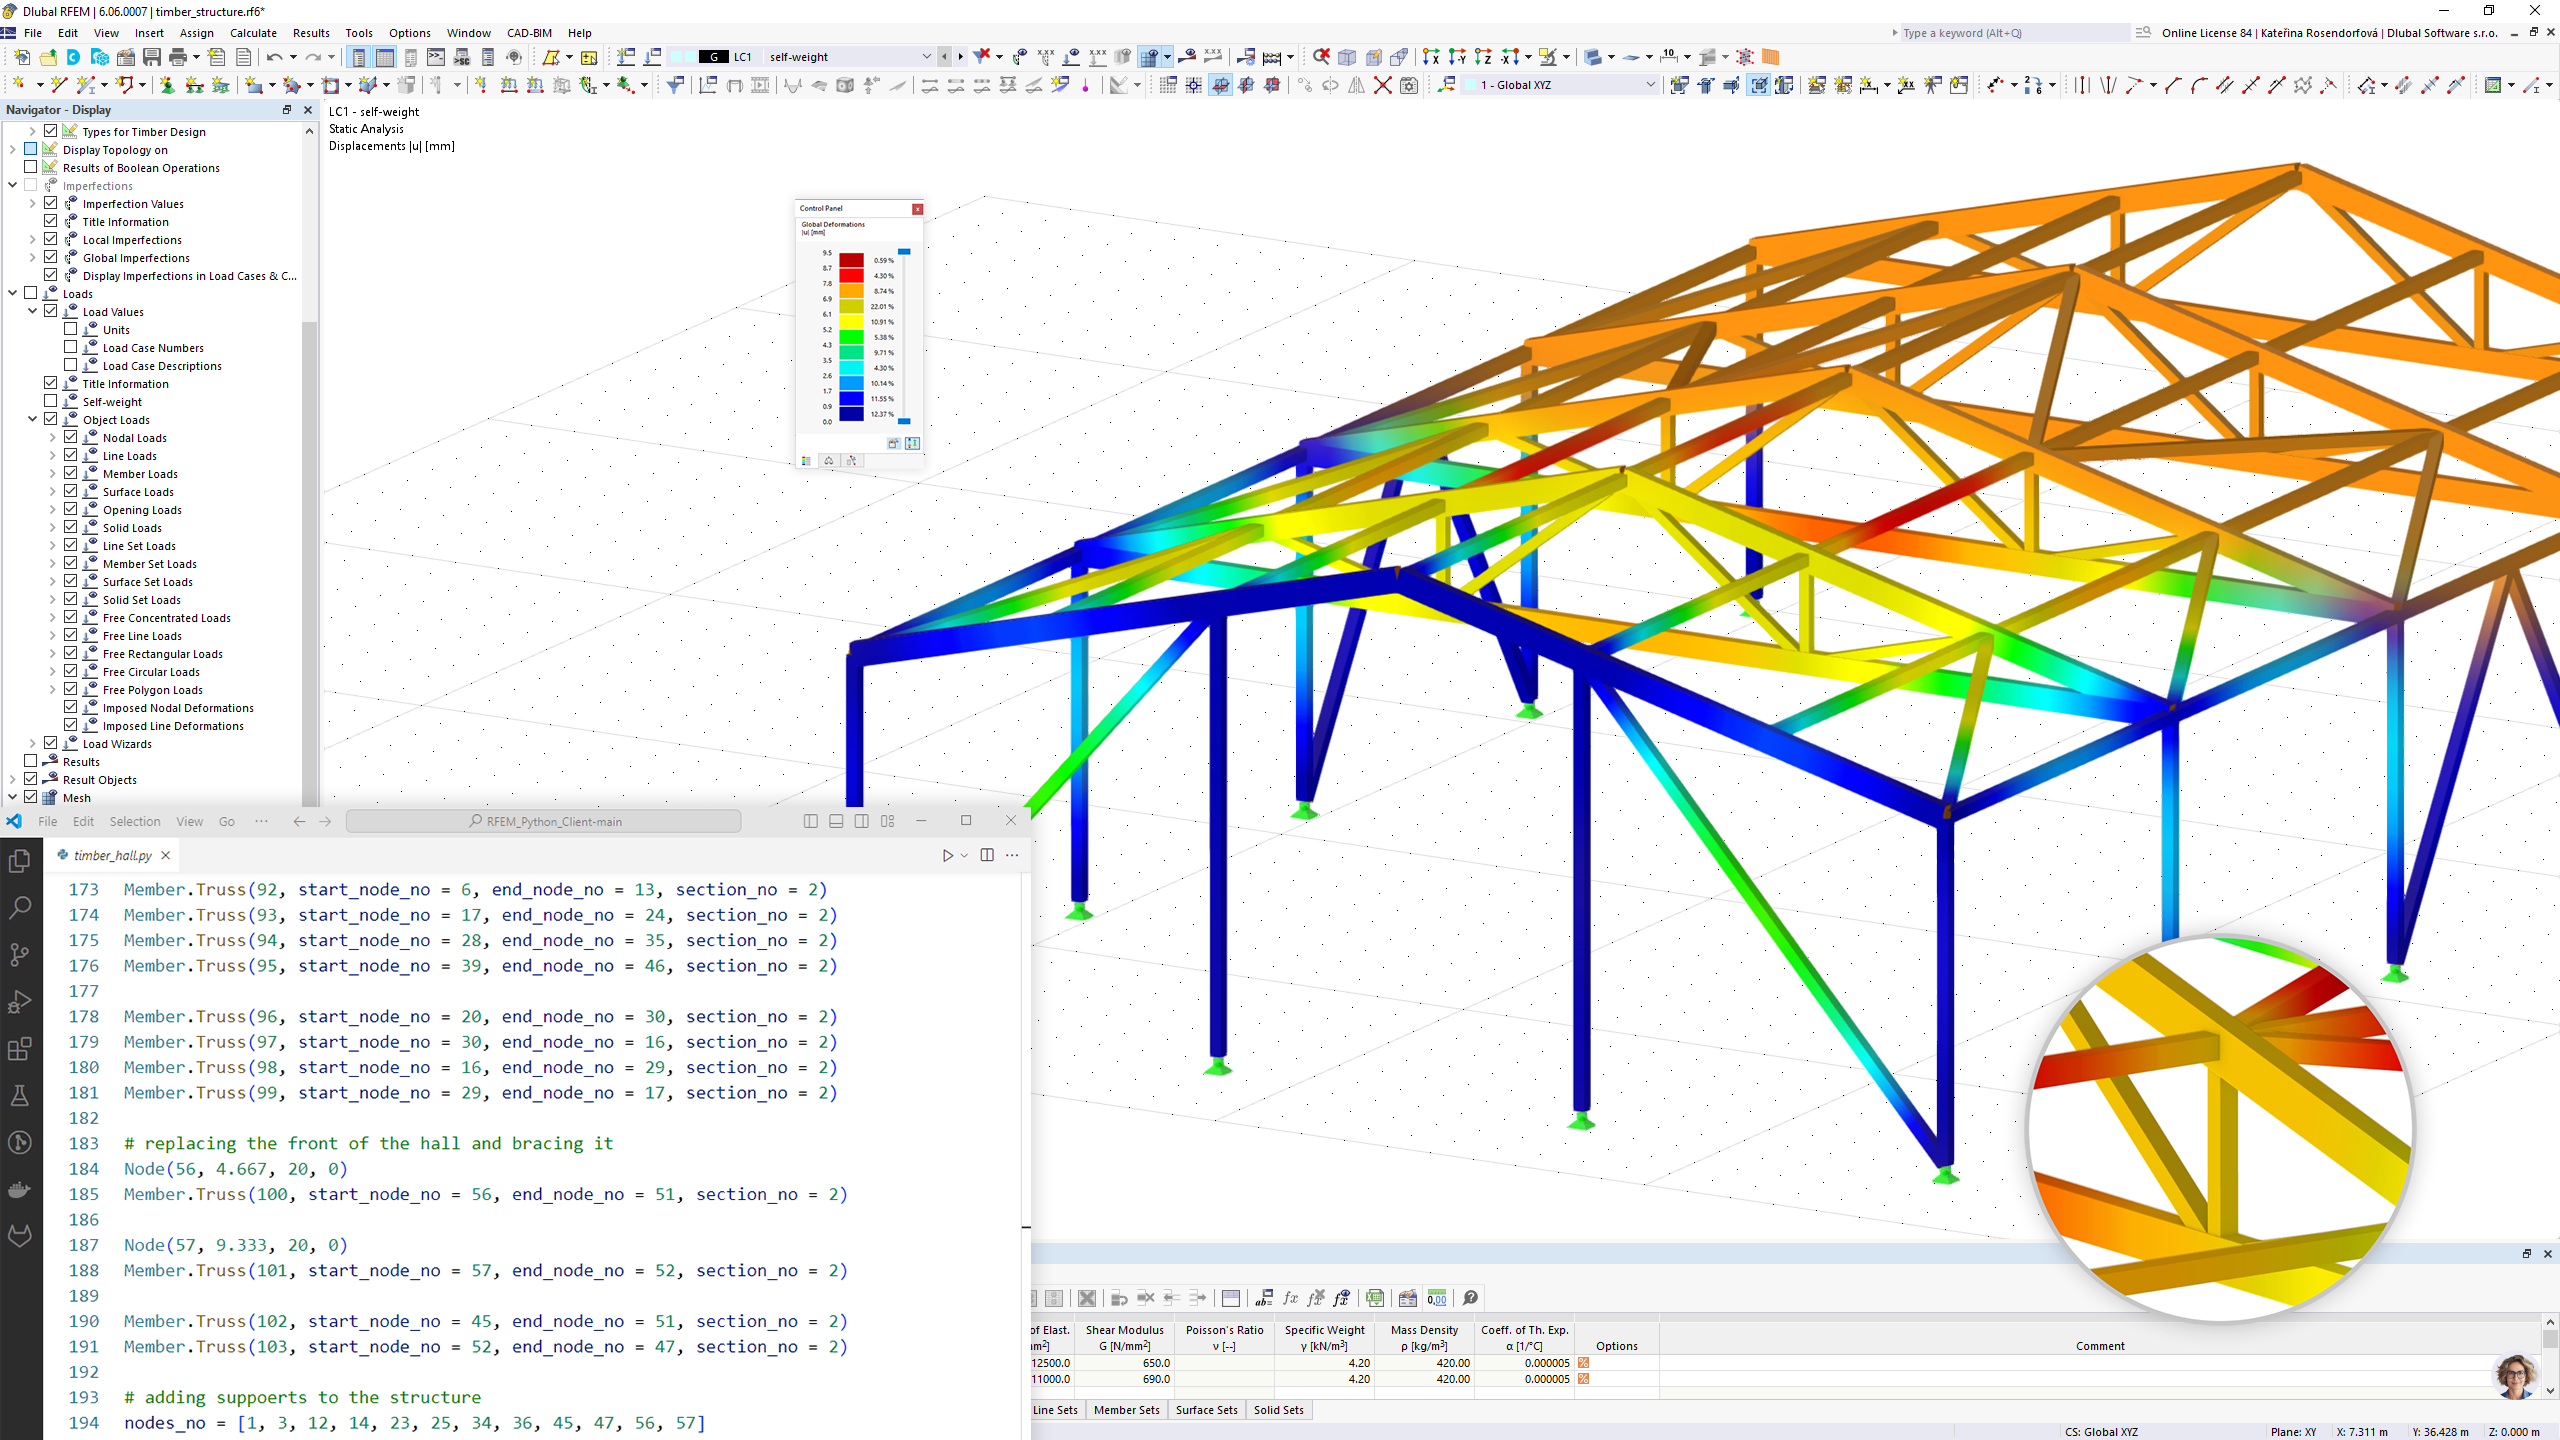Toggle visibility of Global Imperfections
Image resolution: width=2560 pixels, height=1440 pixels.
tap(51, 257)
